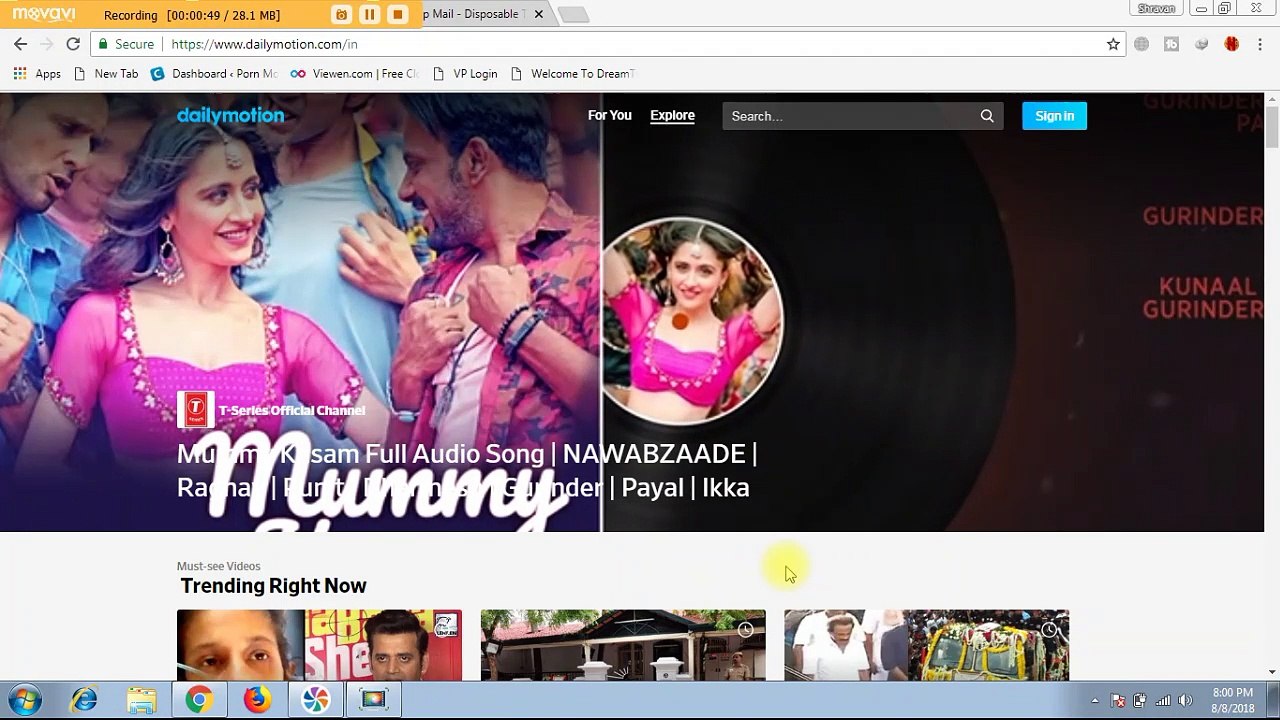Click the Trending Right Now heading
This screenshot has height=720, width=1280.
pyautogui.click(x=274, y=586)
